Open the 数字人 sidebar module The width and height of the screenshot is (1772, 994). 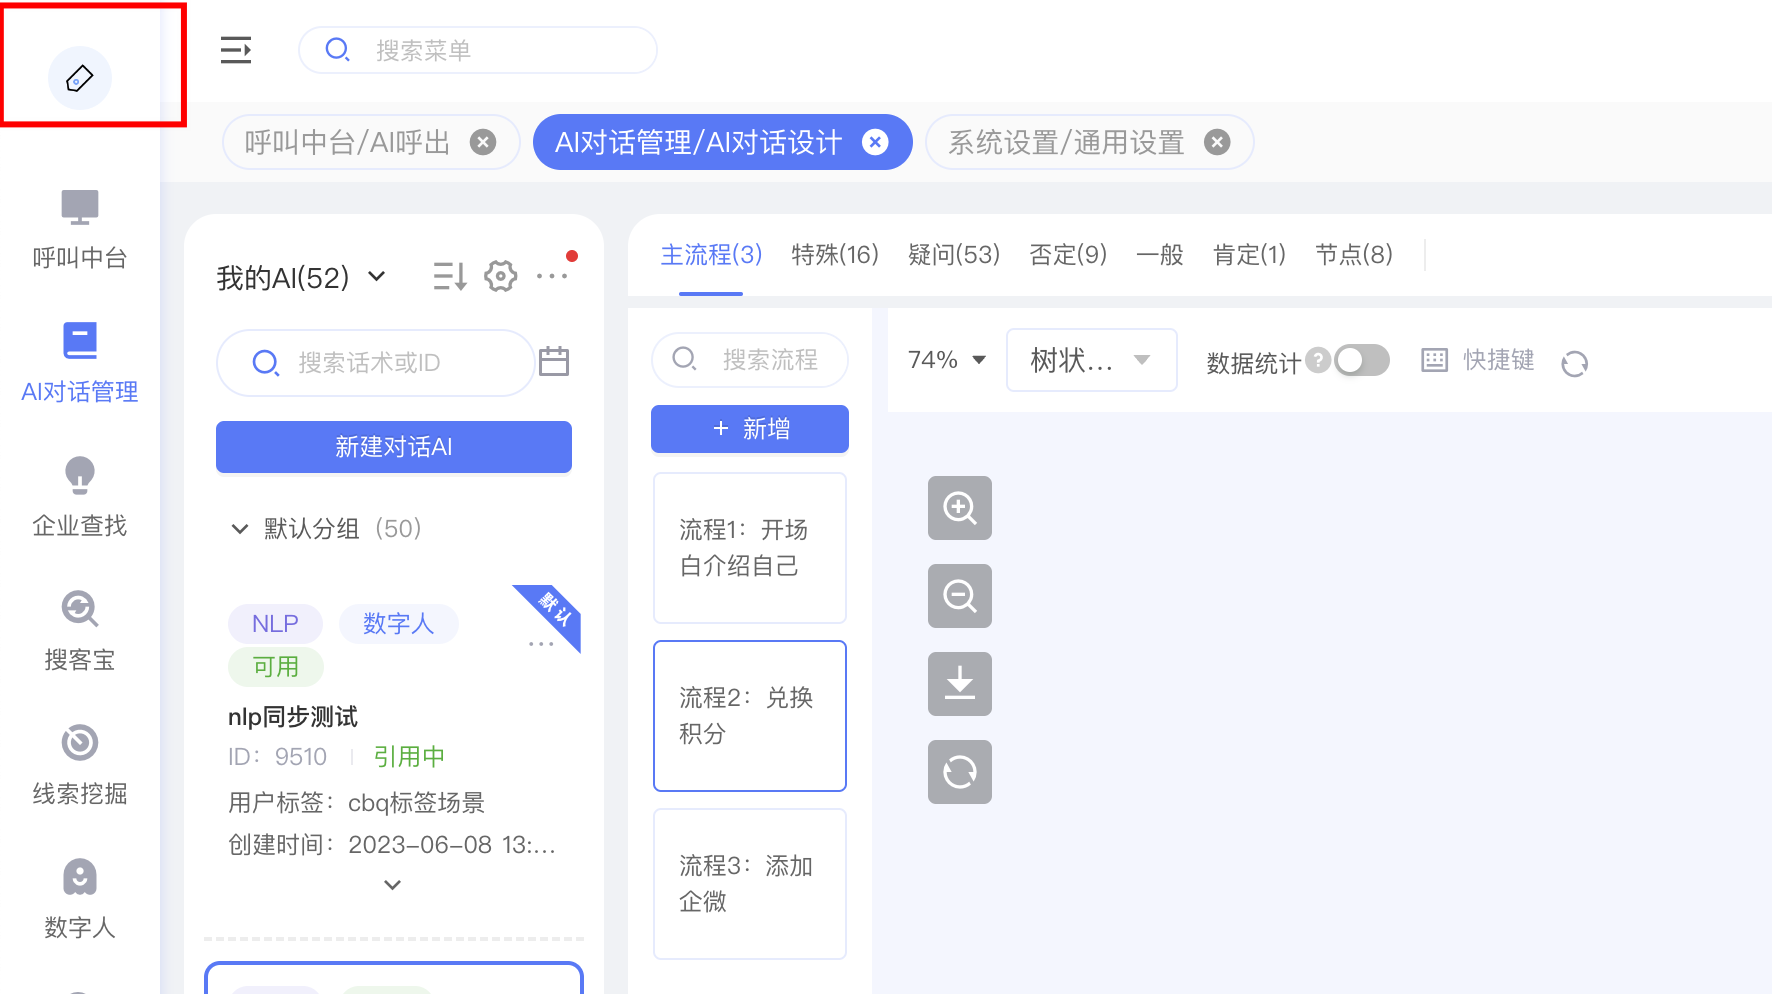80,900
